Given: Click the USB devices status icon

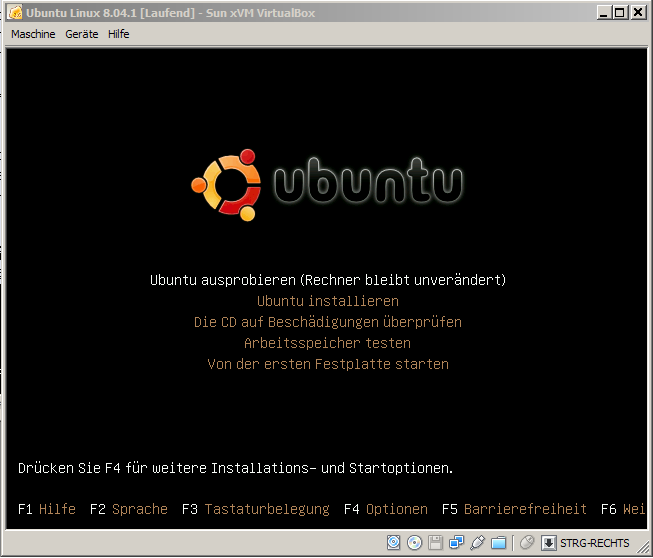Looking at the screenshot, I should coord(477,542).
